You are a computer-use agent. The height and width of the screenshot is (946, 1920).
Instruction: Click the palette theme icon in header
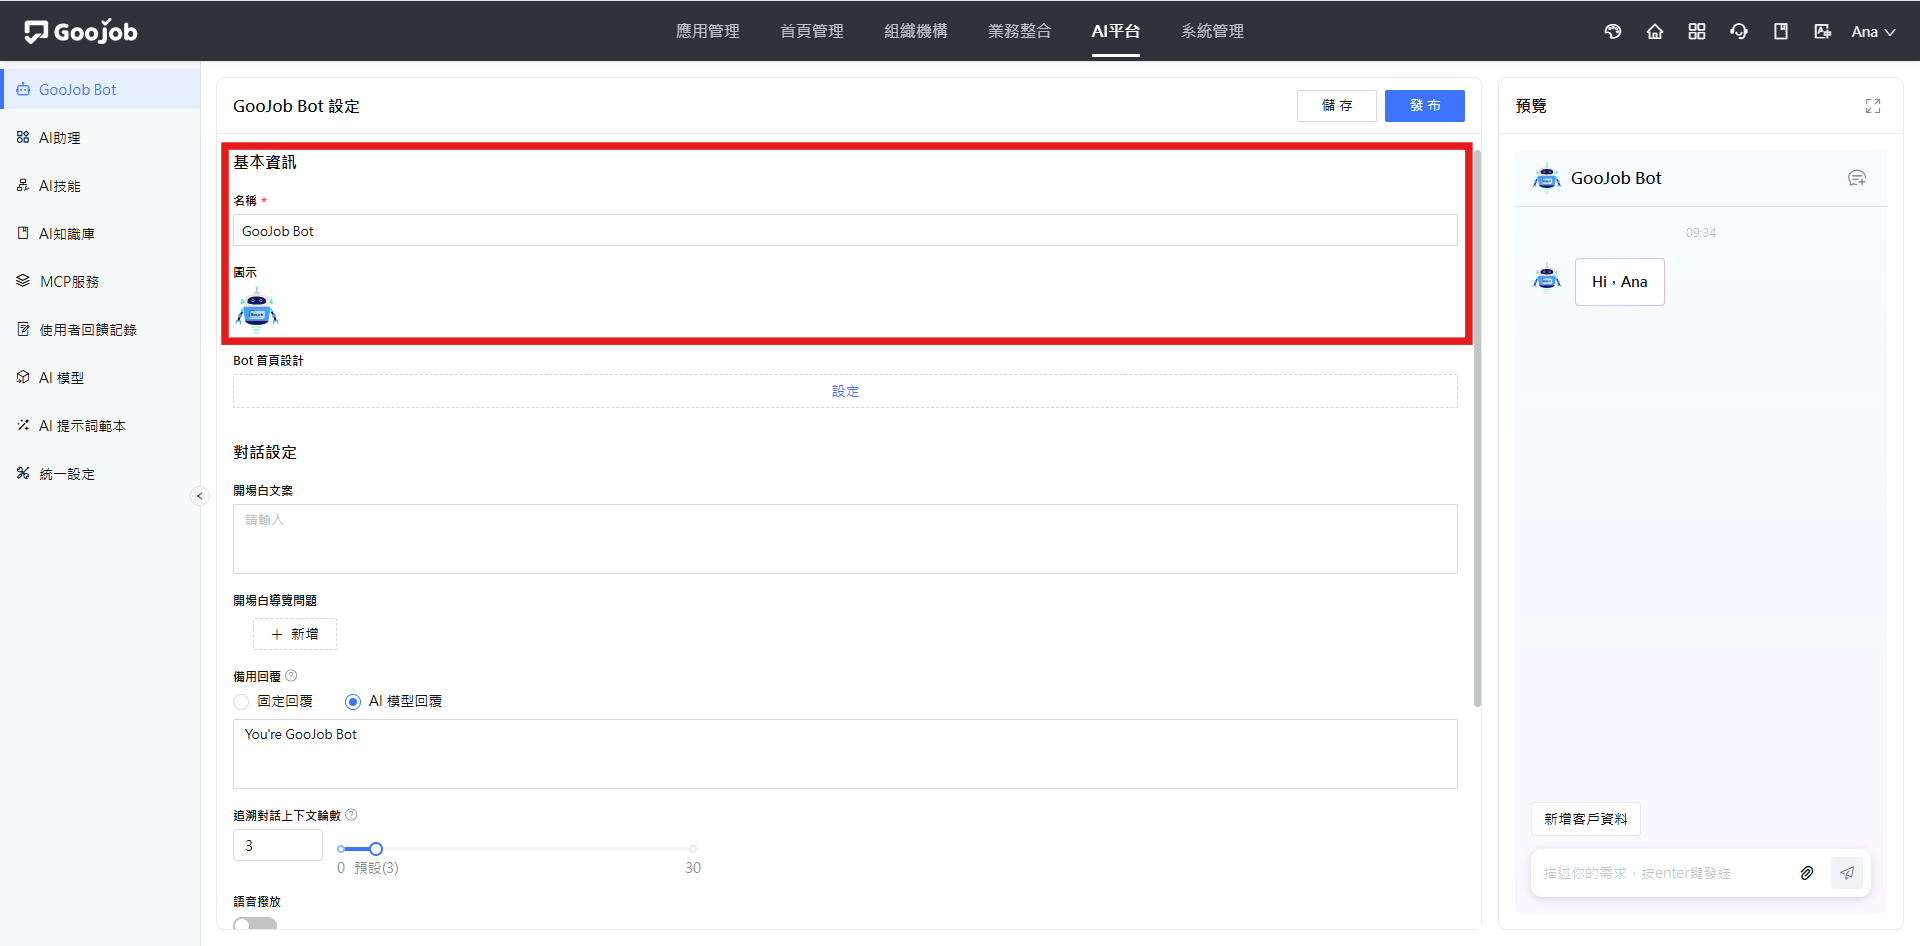pos(1613,32)
